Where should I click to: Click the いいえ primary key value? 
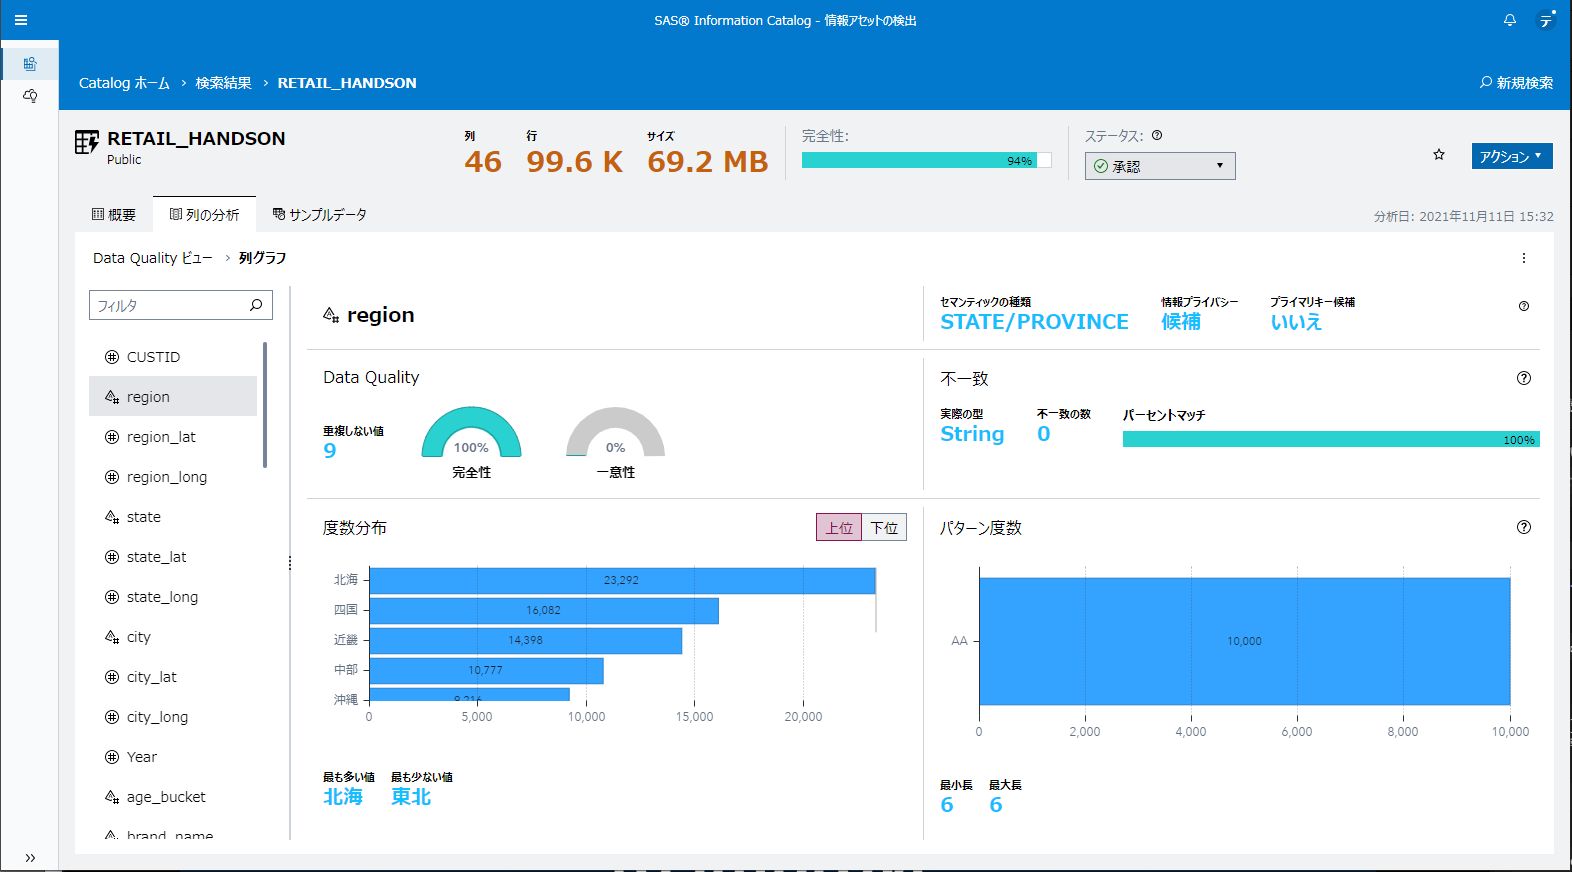coord(1296,322)
